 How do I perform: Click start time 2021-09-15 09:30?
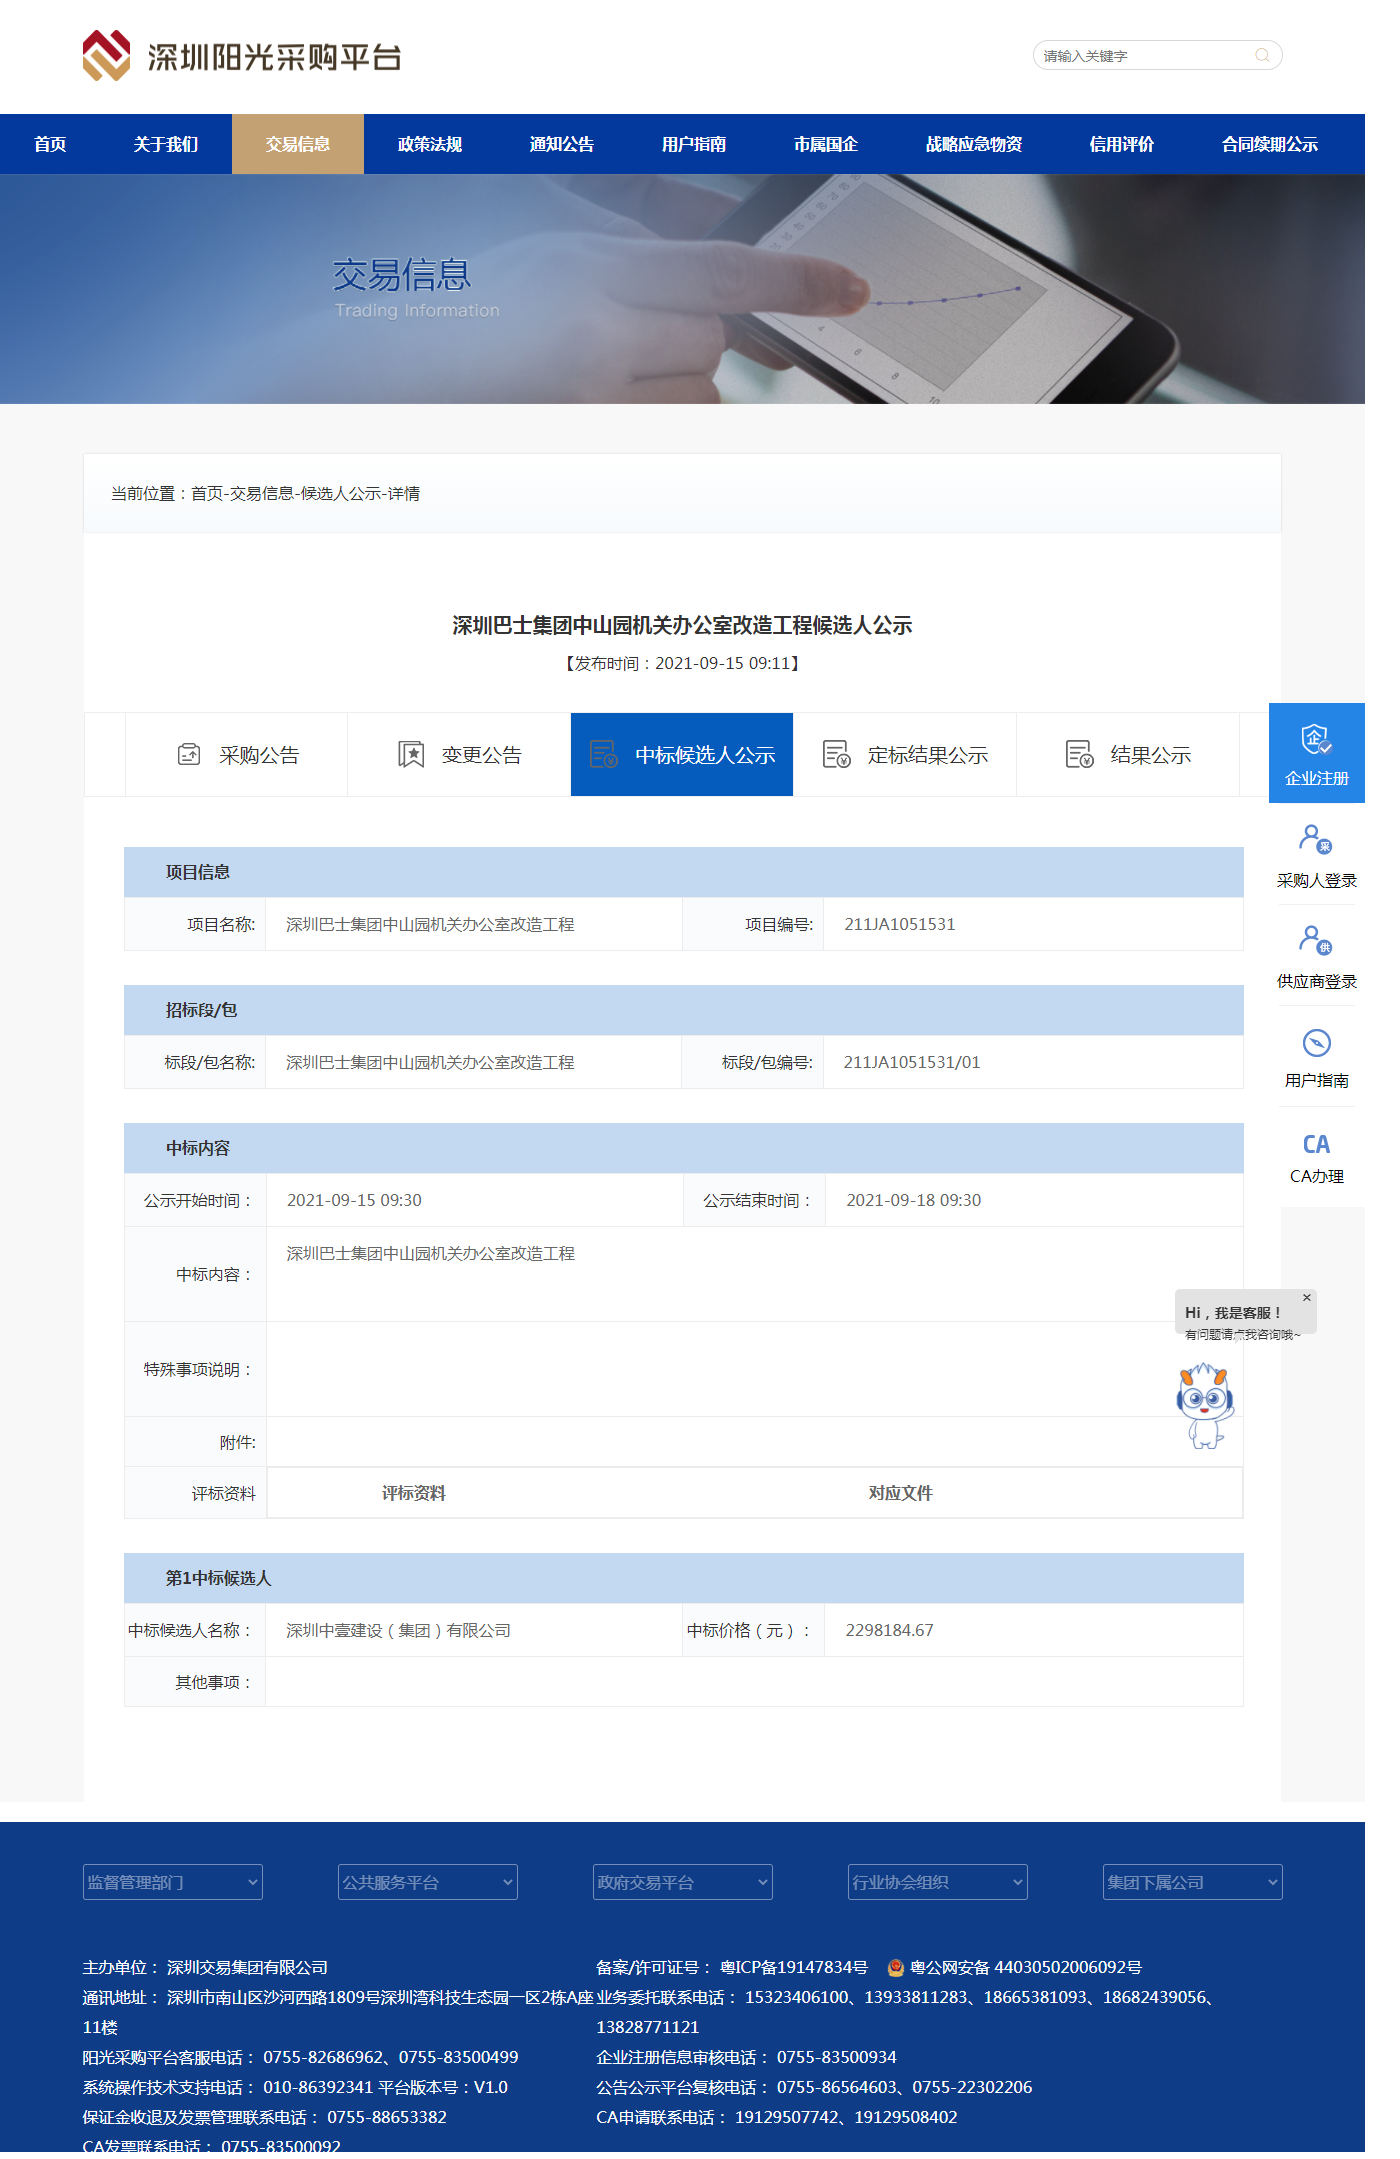click(x=354, y=1200)
